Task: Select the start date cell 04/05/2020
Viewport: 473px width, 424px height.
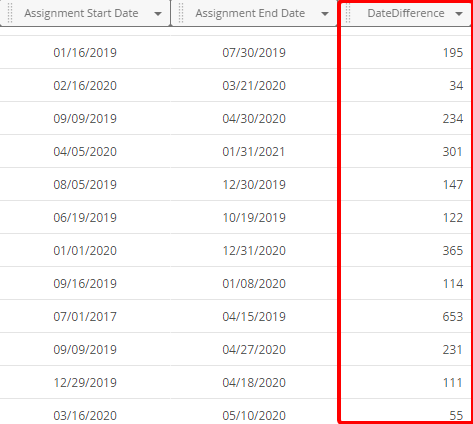Action: coord(85,152)
